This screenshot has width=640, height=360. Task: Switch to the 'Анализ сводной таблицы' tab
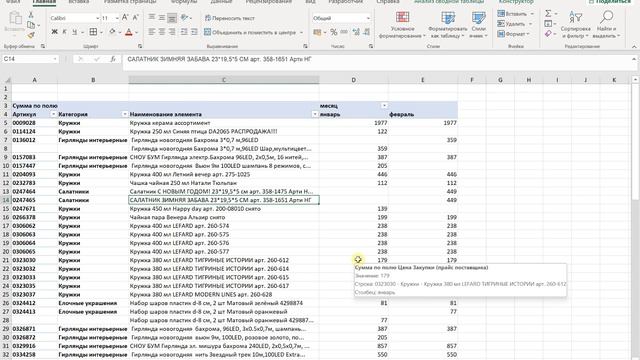point(449,2)
